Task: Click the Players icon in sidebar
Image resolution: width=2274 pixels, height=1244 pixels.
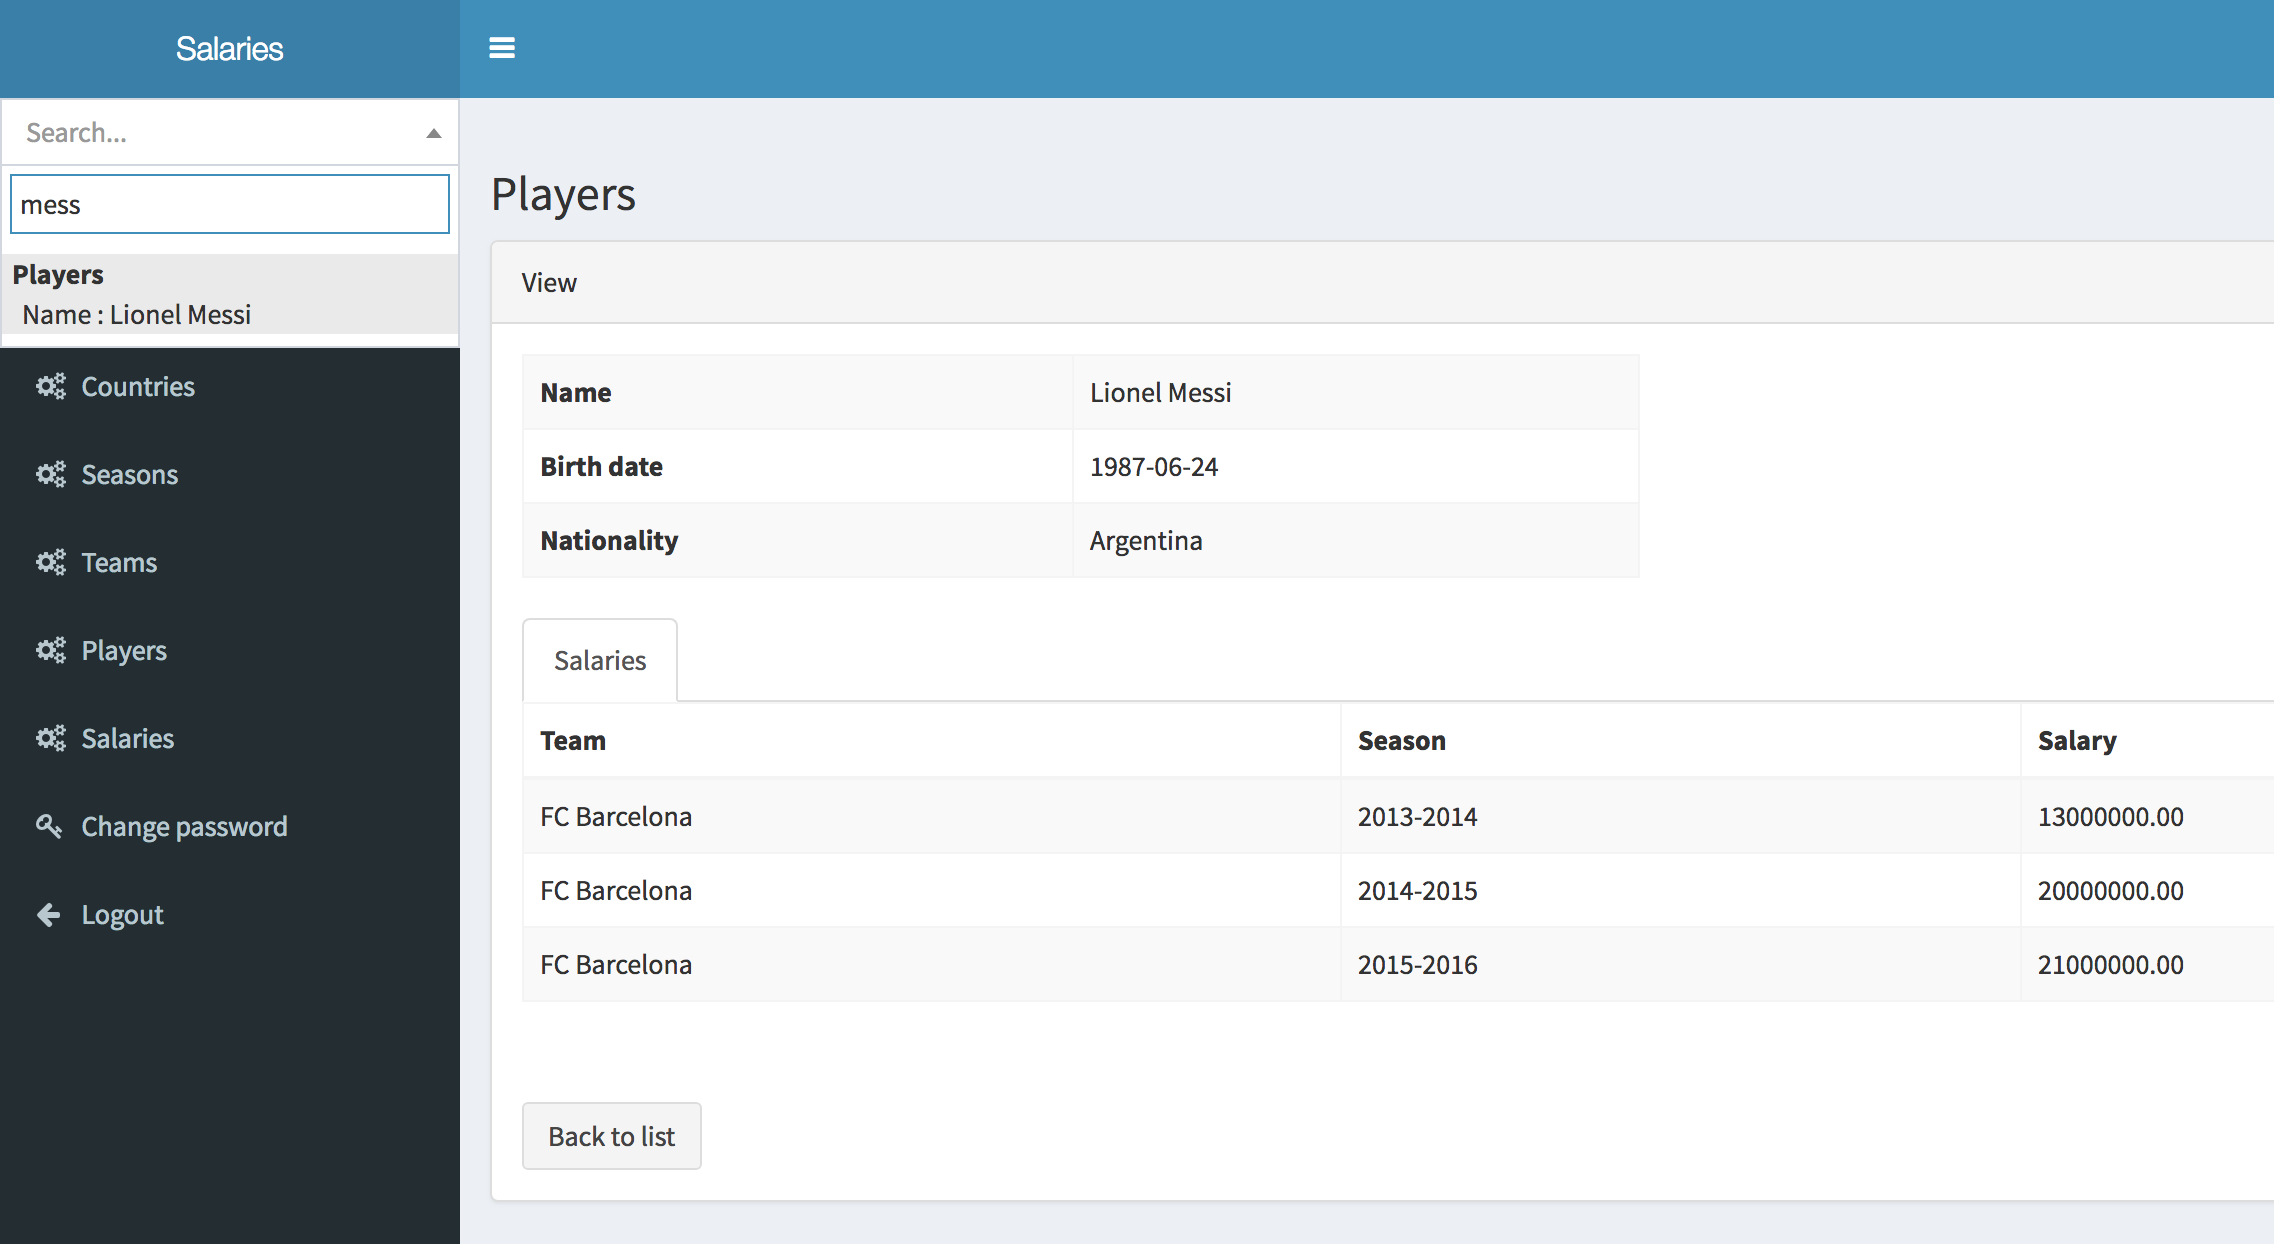Action: [x=49, y=650]
